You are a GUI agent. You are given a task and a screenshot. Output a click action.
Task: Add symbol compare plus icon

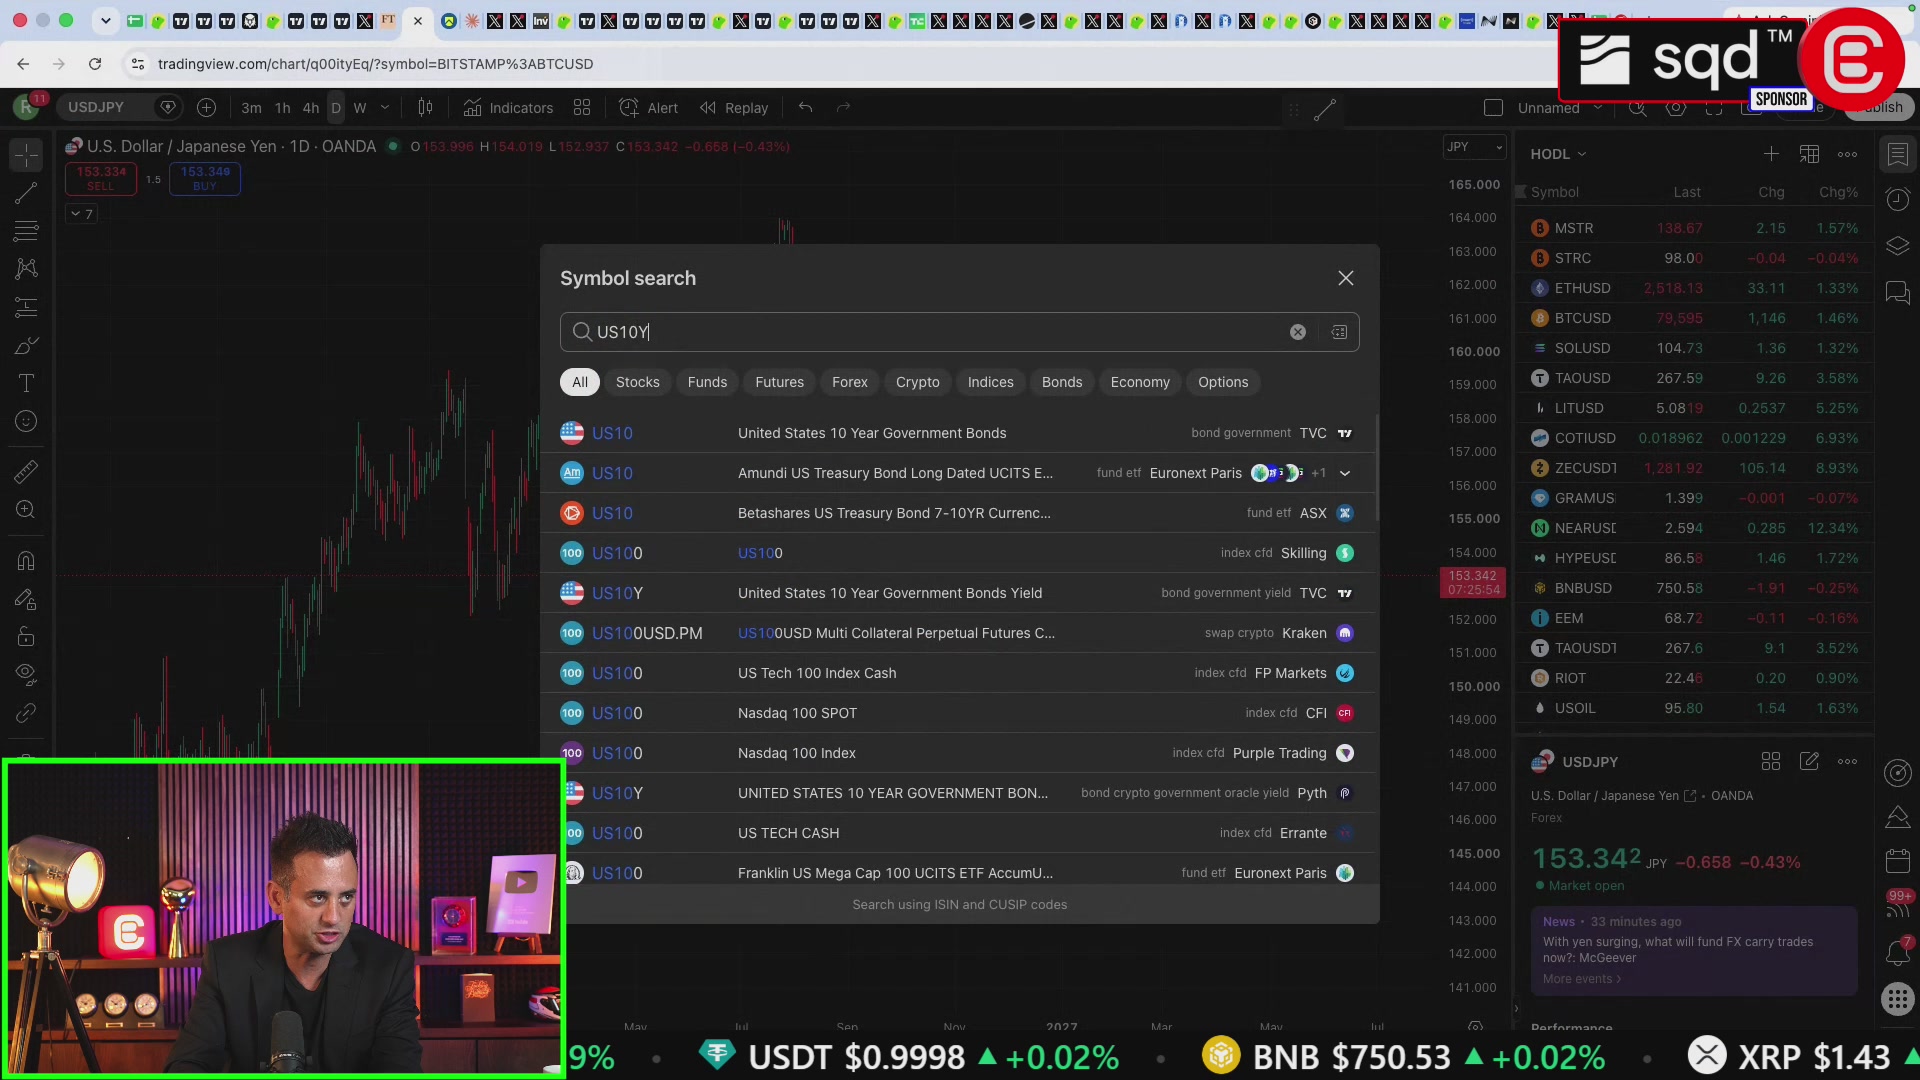click(206, 108)
